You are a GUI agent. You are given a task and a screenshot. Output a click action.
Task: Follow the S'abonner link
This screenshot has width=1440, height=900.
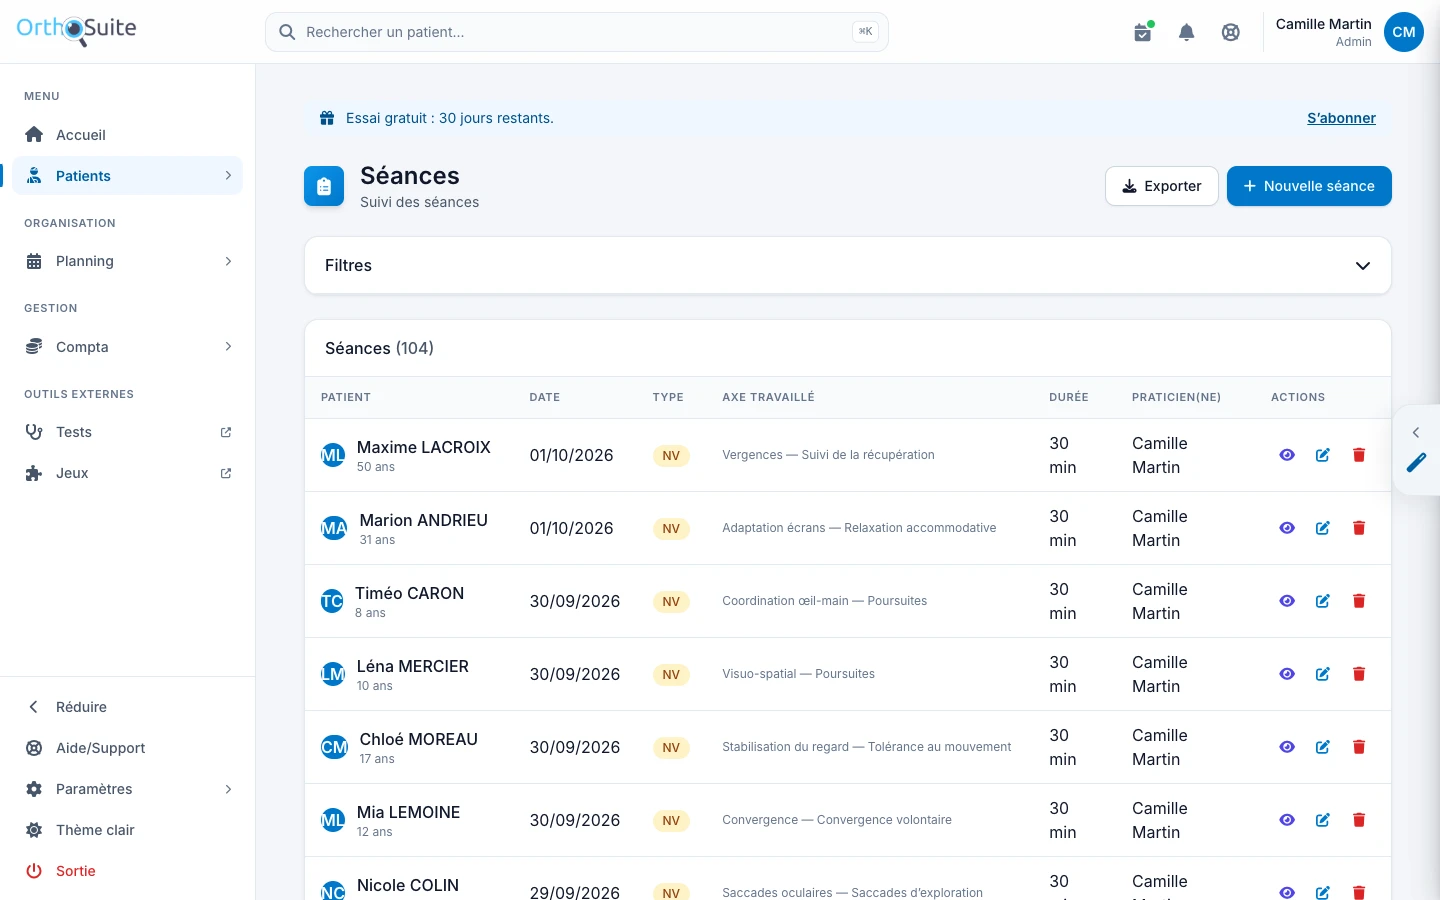(1341, 118)
